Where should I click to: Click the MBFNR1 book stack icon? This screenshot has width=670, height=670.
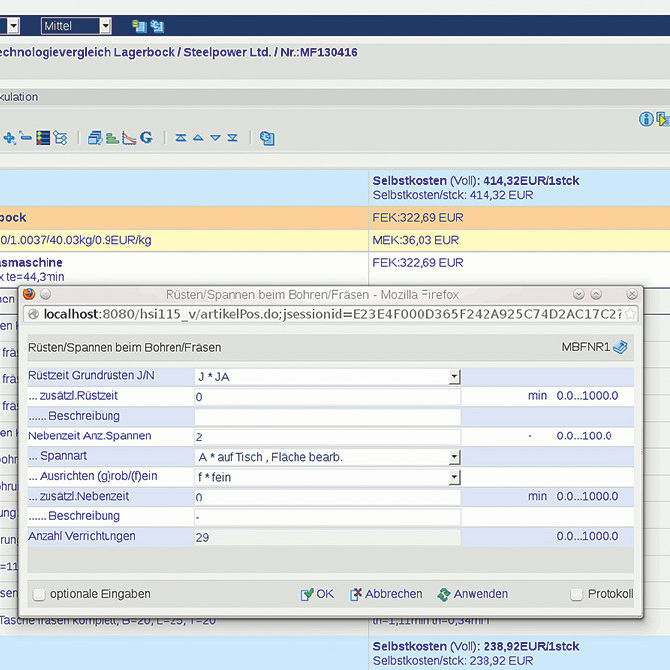(x=620, y=347)
